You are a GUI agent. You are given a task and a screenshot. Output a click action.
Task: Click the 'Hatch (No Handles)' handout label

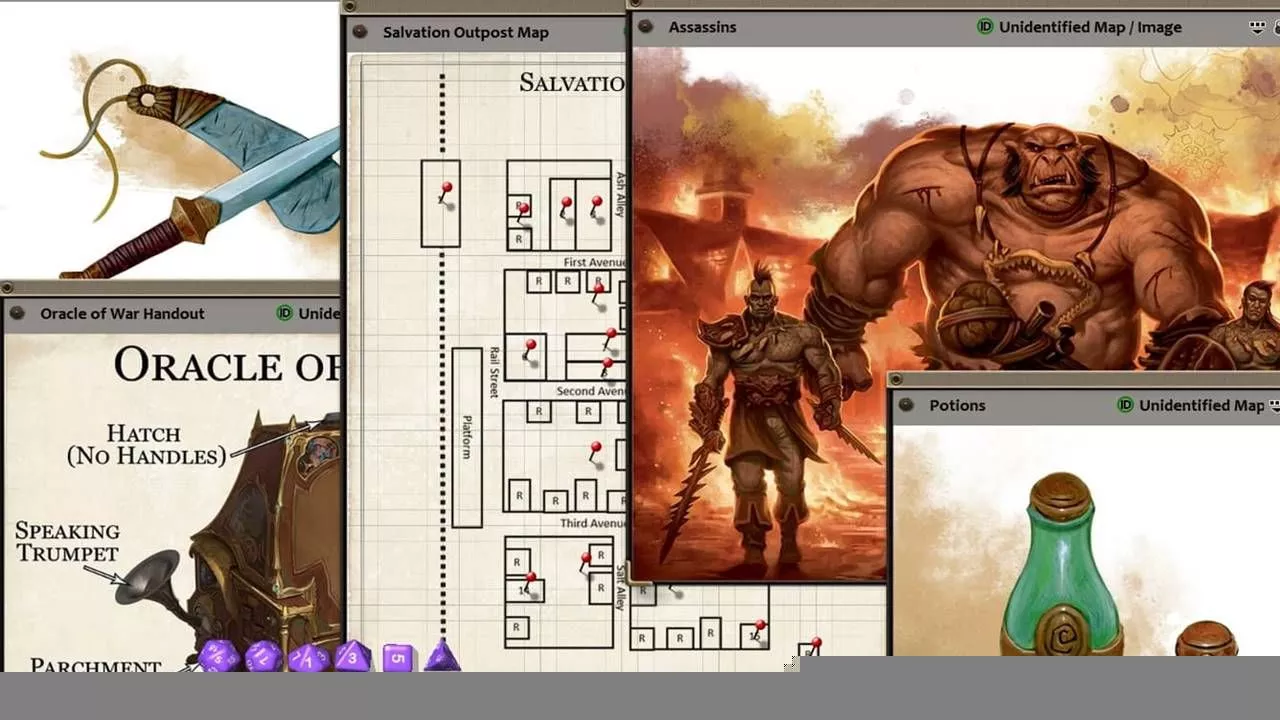point(146,445)
